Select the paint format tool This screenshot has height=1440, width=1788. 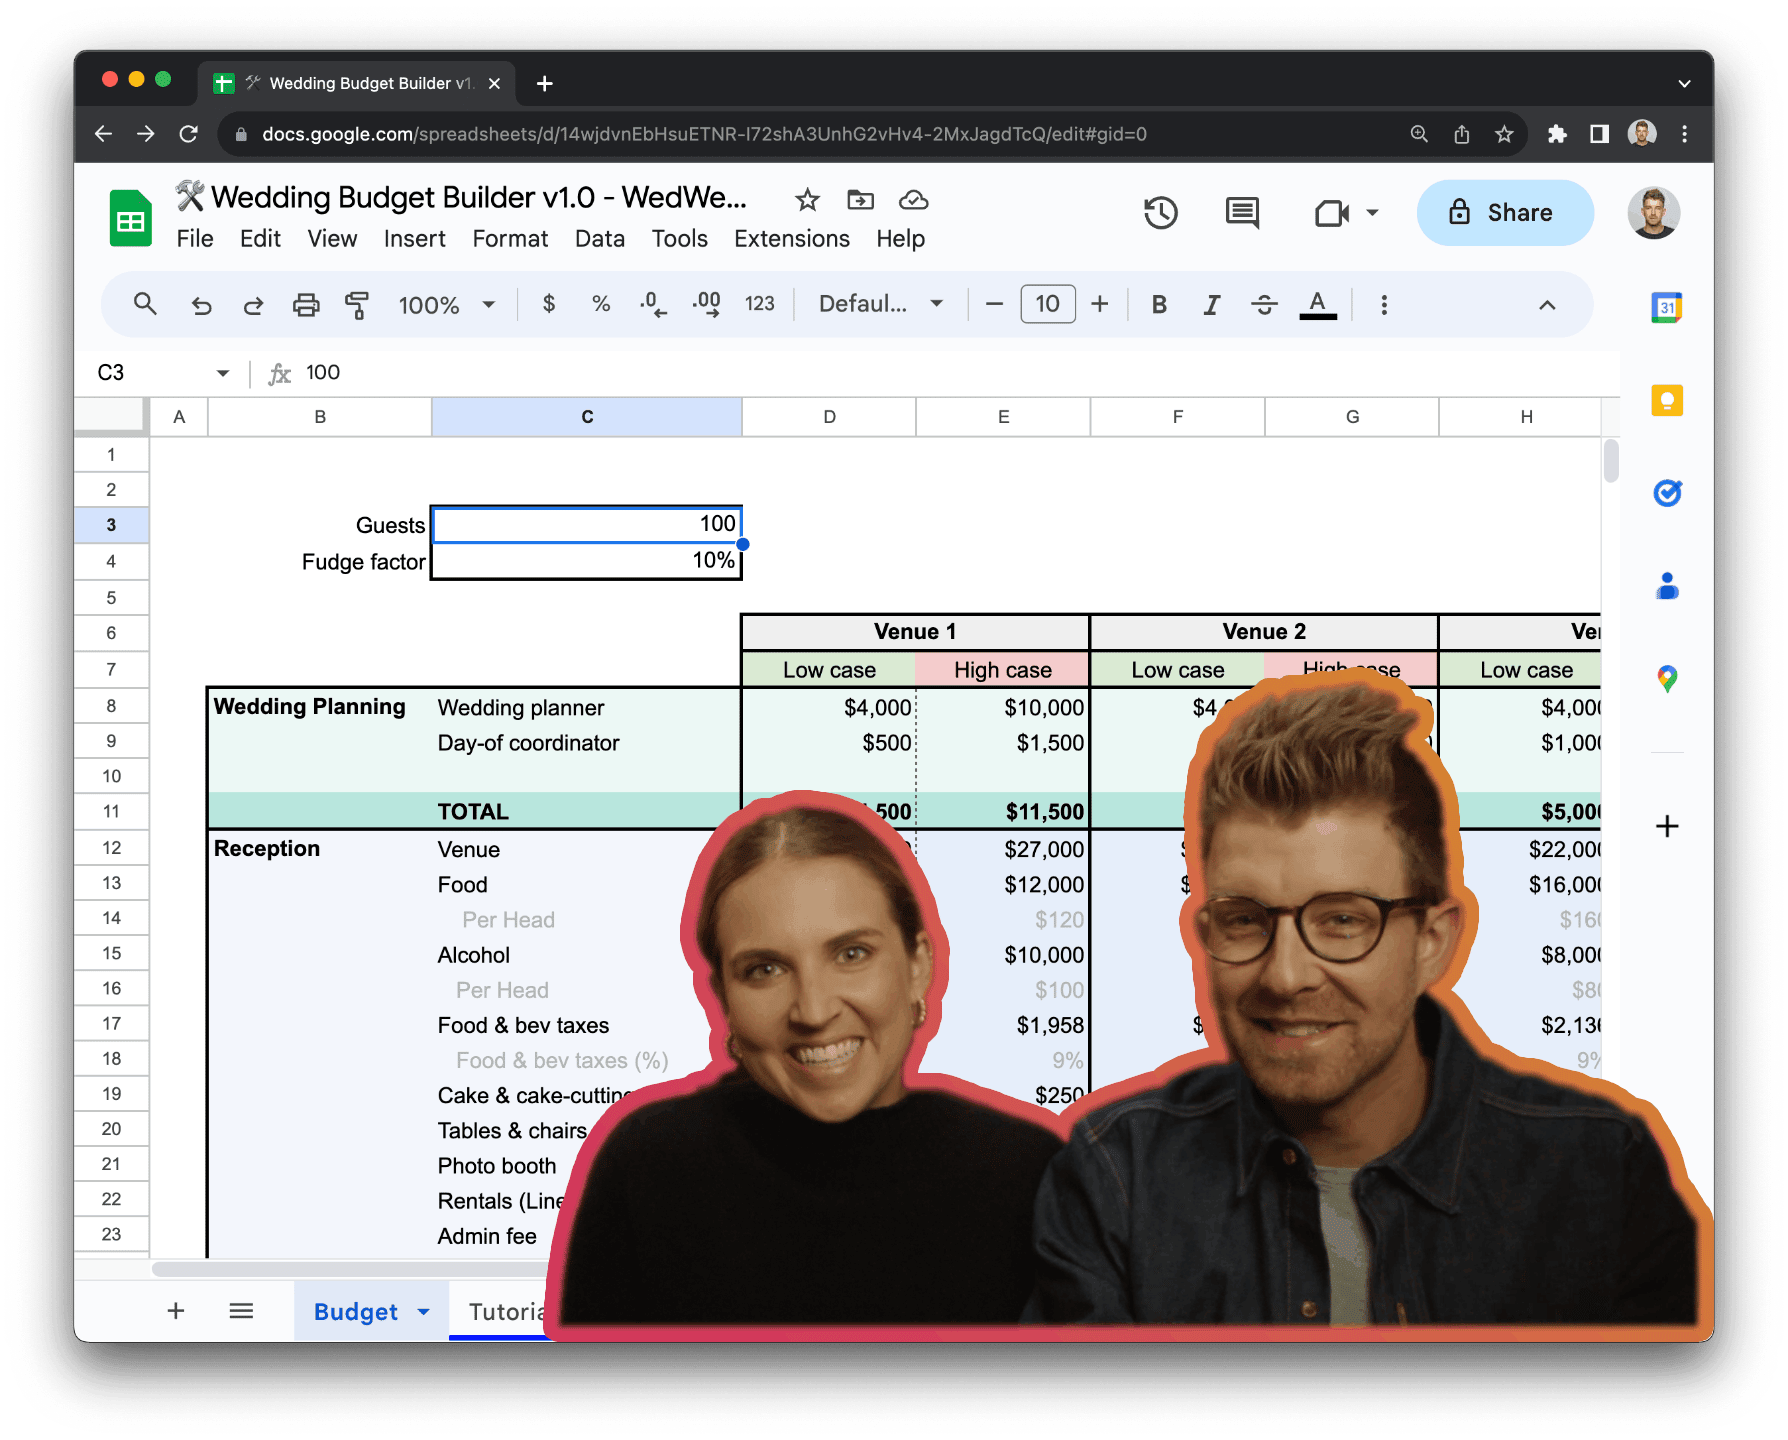[x=357, y=304]
